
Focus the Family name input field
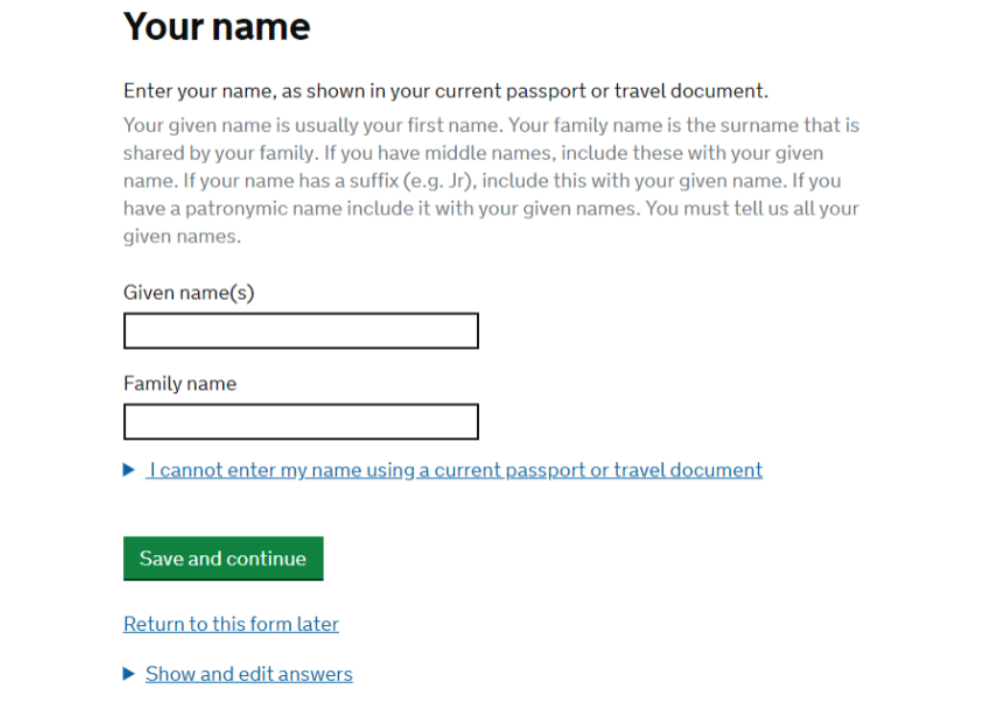tap(301, 422)
